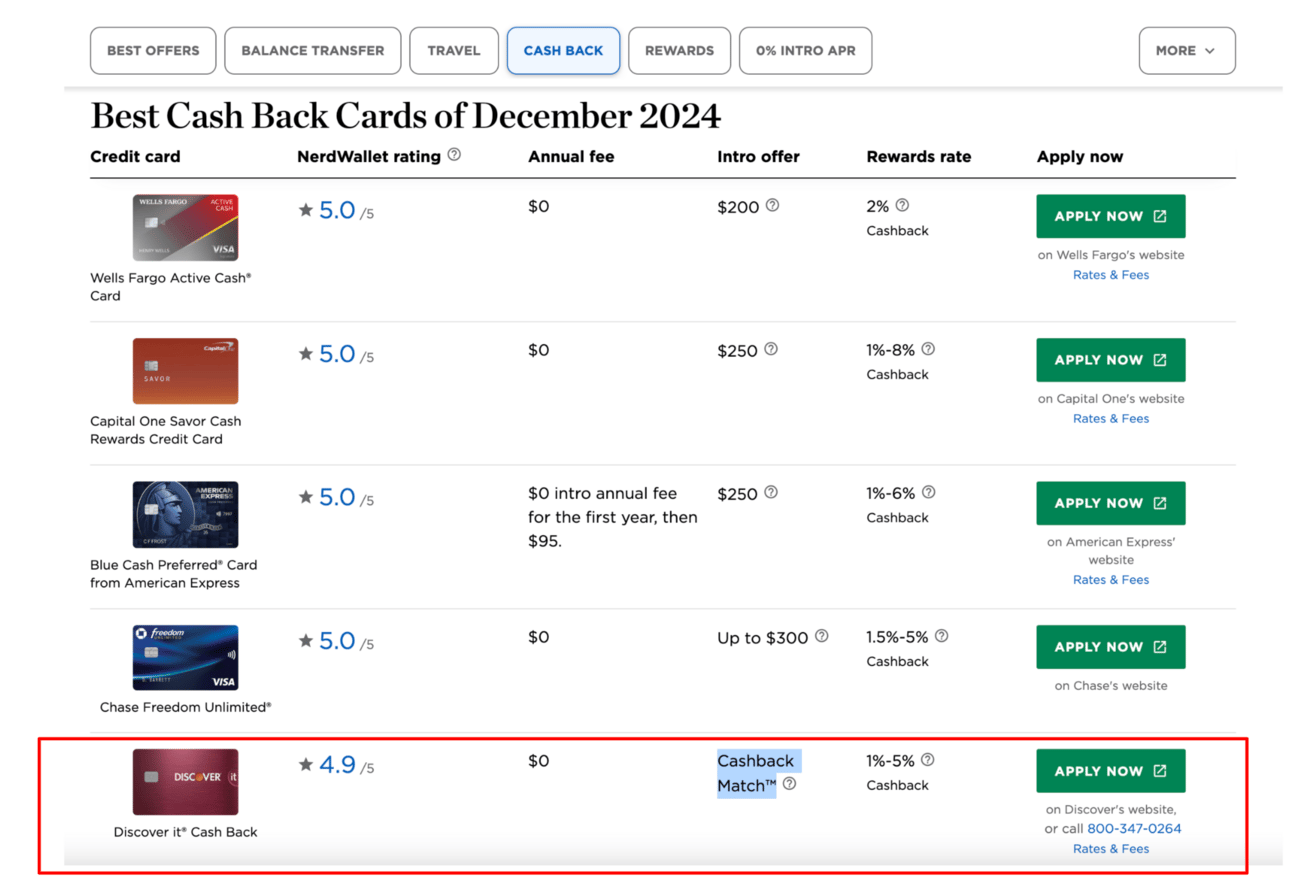The width and height of the screenshot is (1292, 884).
Task: Expand the More dropdown
Action: click(1186, 51)
